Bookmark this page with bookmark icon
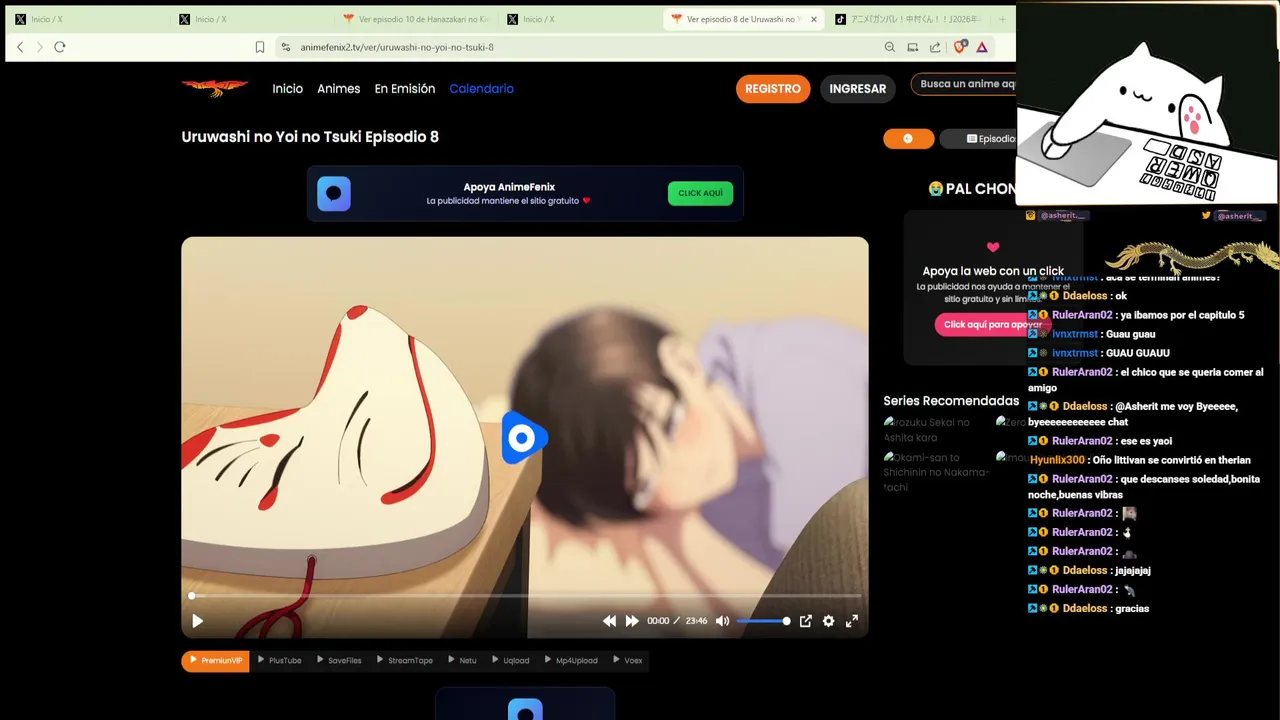This screenshot has width=1280, height=720. (260, 47)
